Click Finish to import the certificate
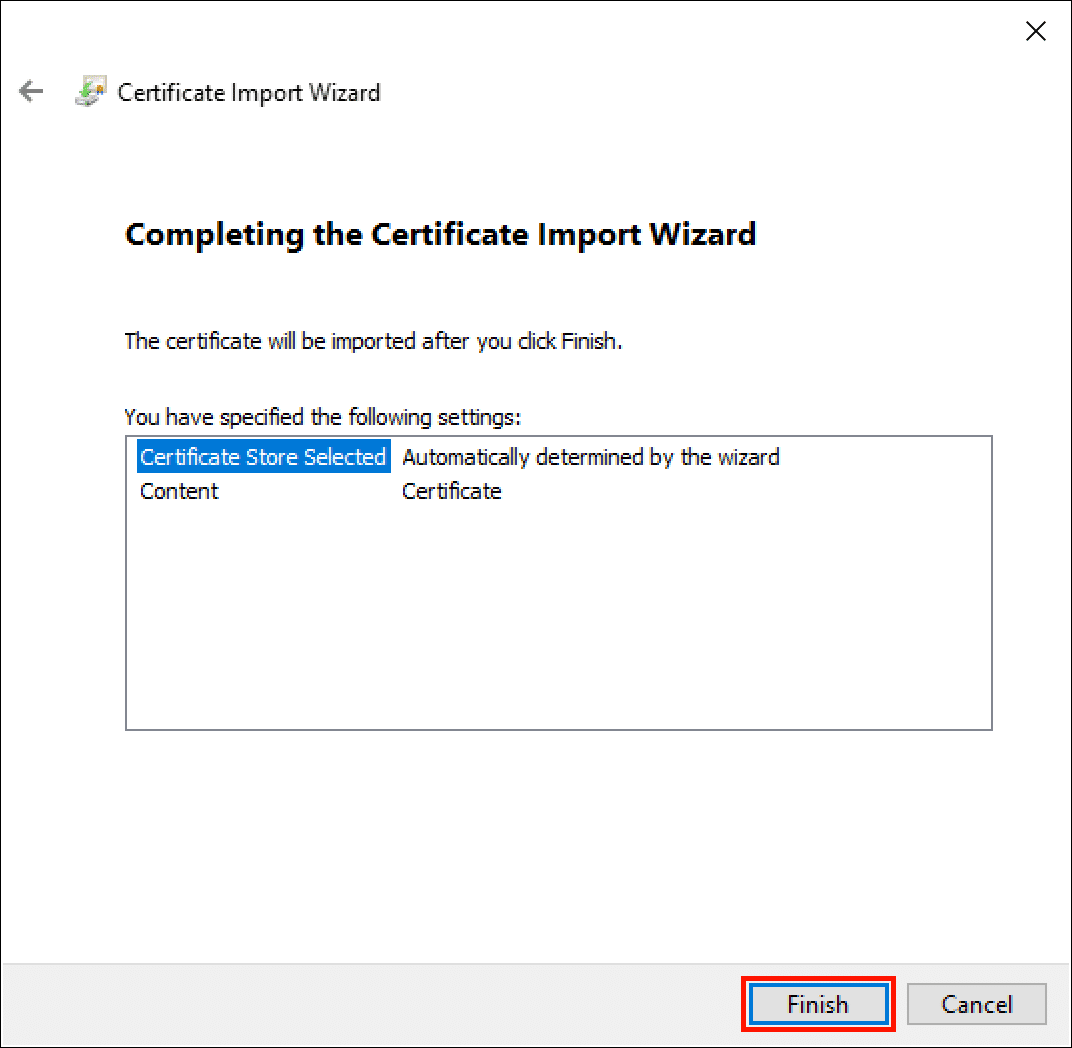This screenshot has height=1048, width=1072. click(x=817, y=1004)
